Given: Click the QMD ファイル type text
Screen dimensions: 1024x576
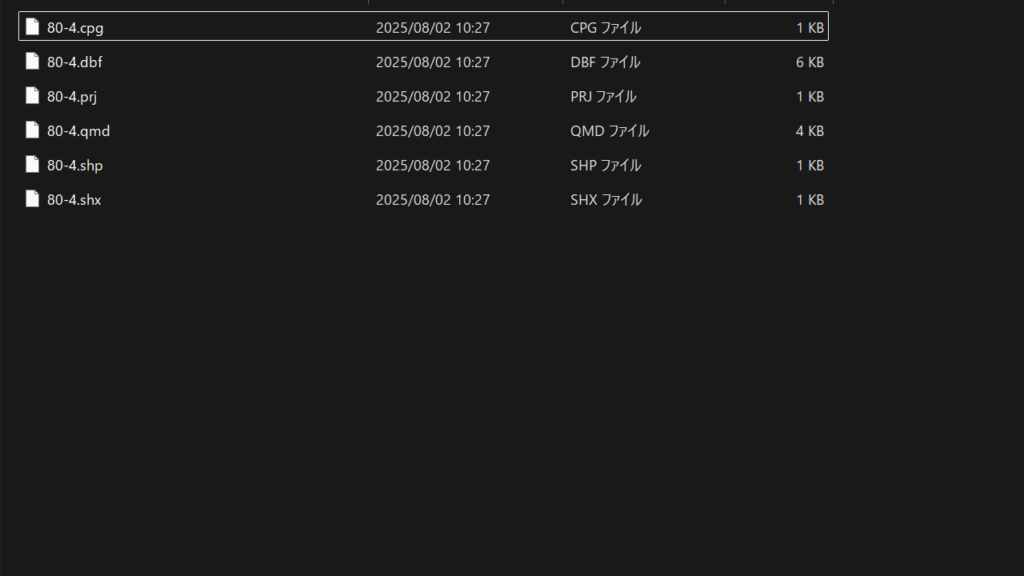Looking at the screenshot, I should [x=609, y=131].
